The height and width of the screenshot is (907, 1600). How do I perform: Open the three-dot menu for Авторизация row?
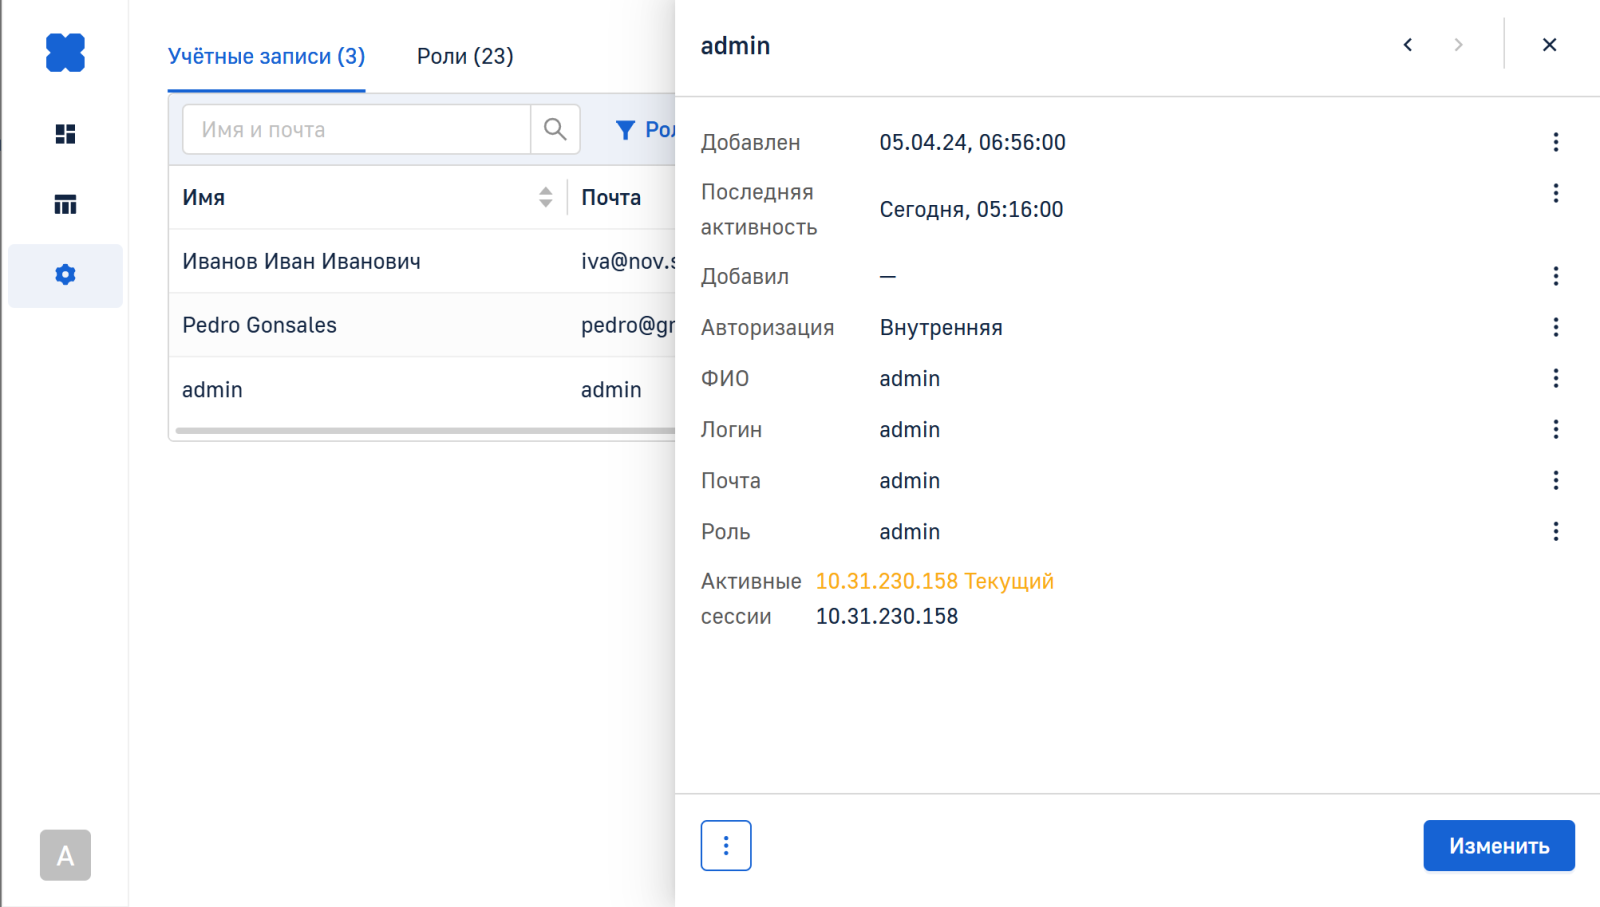[1555, 327]
